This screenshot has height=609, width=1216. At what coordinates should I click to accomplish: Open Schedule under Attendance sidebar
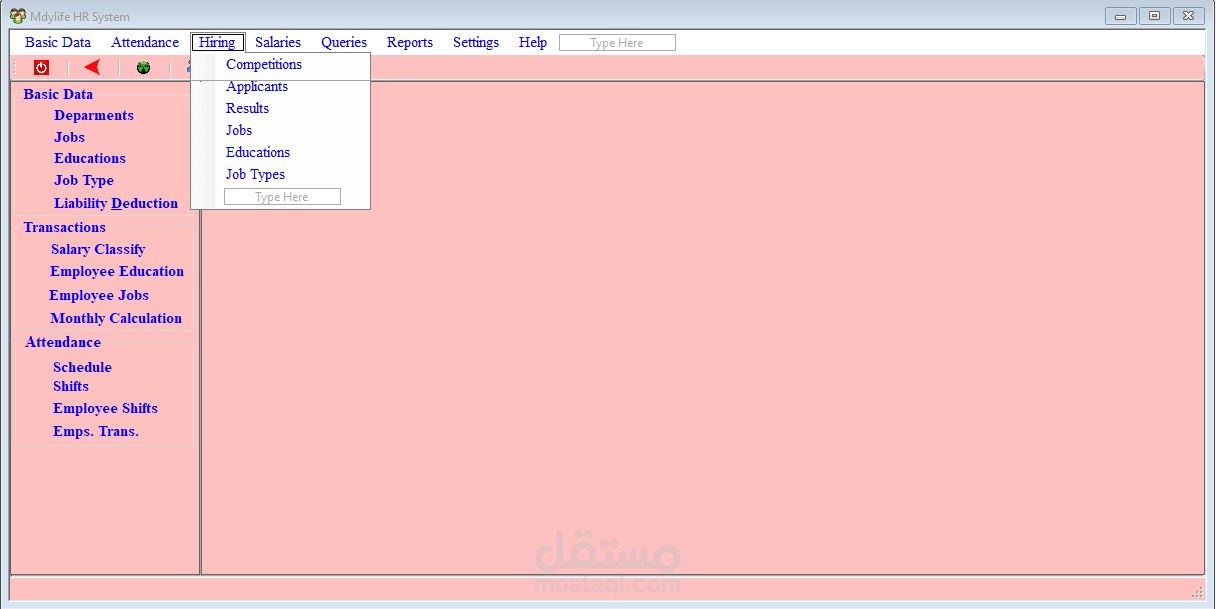(82, 367)
